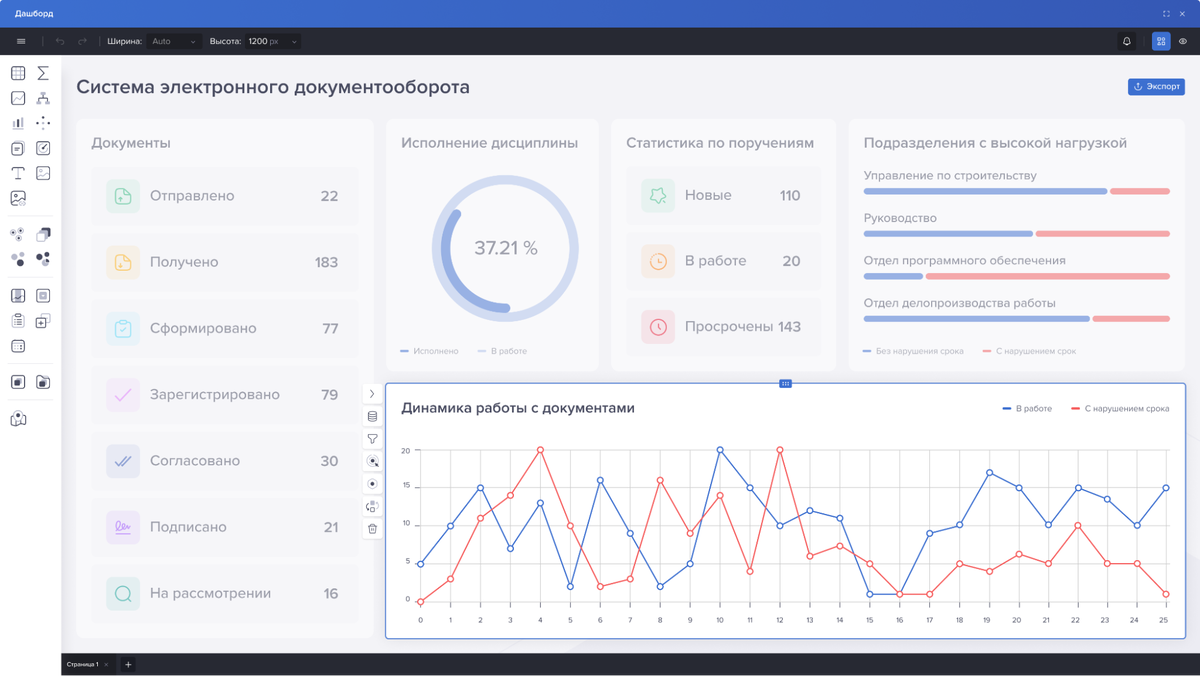Open the map widget icon in sidebar
The width and height of the screenshot is (1200, 676).
coord(18,419)
